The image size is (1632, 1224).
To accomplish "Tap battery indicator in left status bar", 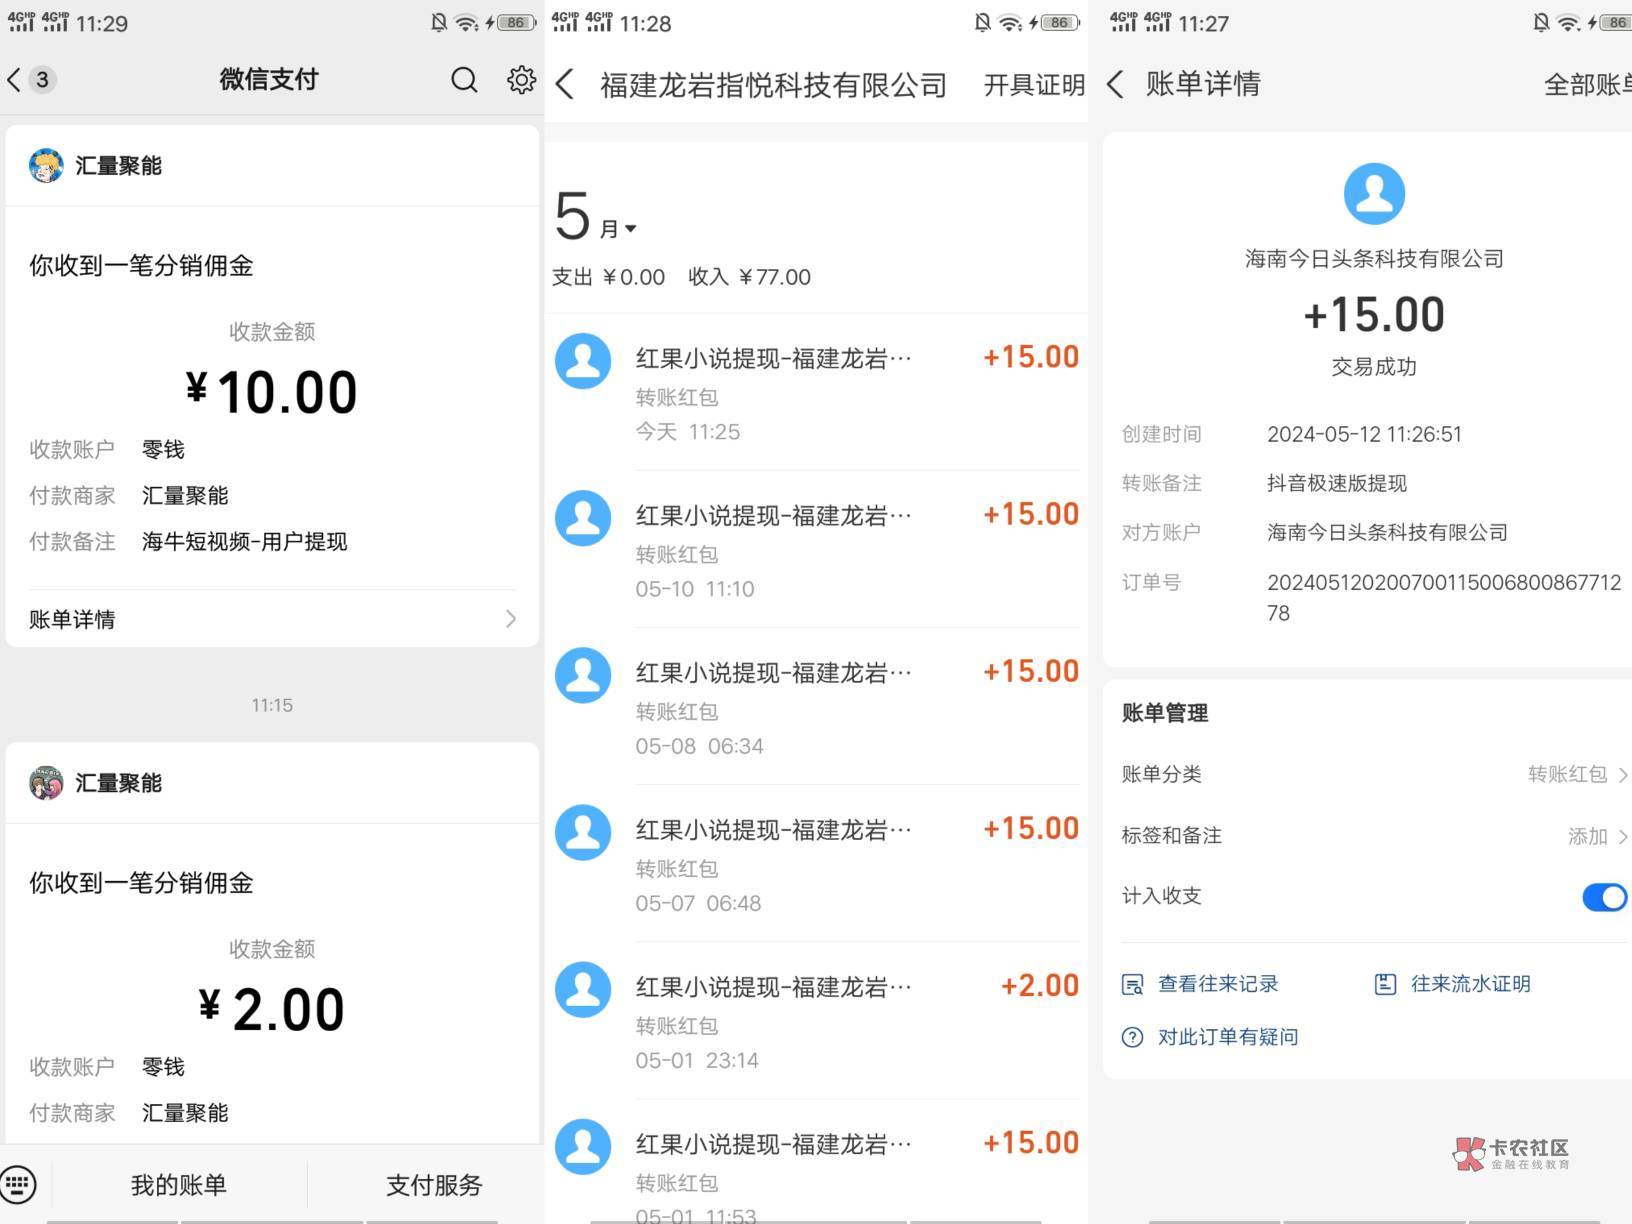I will point(516,22).
